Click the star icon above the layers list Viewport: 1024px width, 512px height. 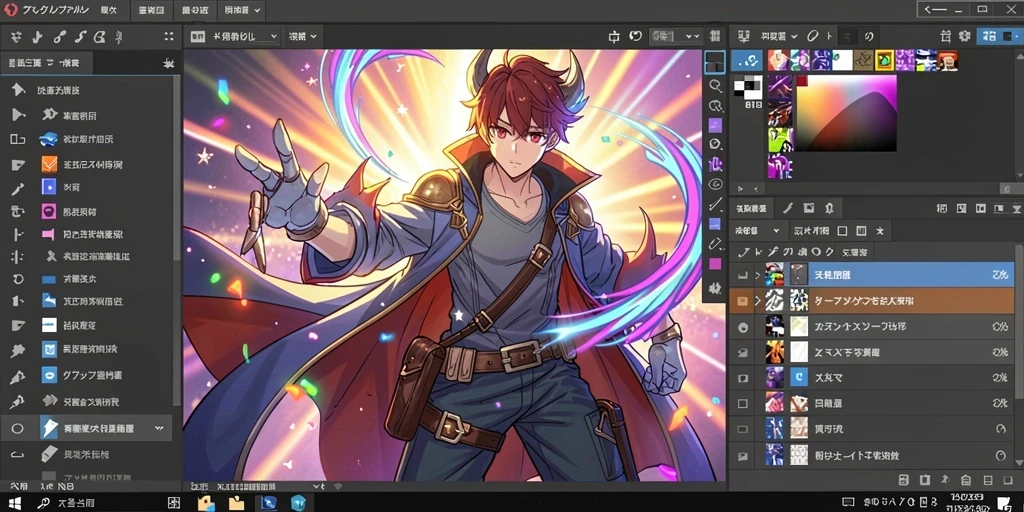880,231
